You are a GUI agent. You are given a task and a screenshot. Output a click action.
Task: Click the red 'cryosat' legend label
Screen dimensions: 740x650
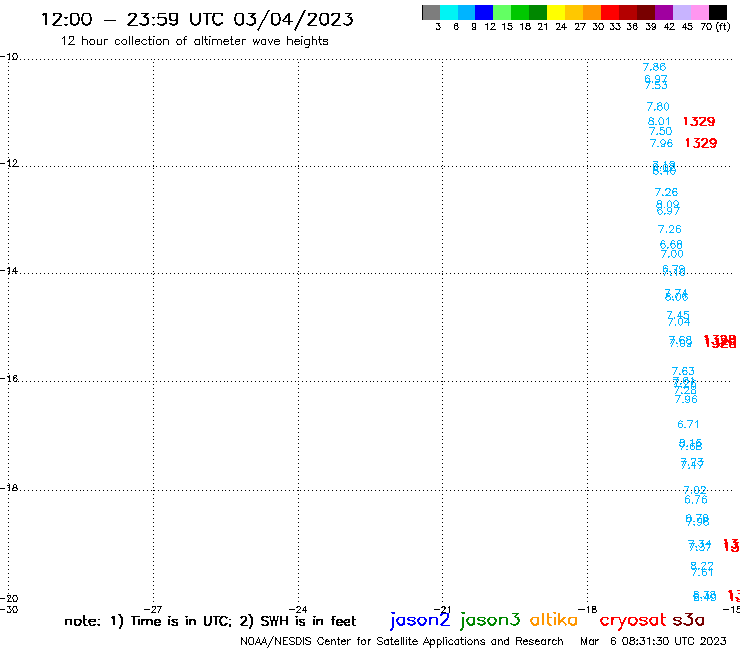(633, 621)
